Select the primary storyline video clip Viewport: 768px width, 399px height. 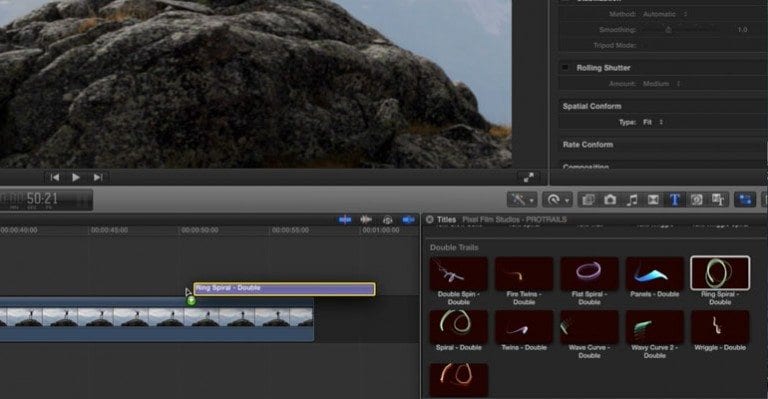157,320
